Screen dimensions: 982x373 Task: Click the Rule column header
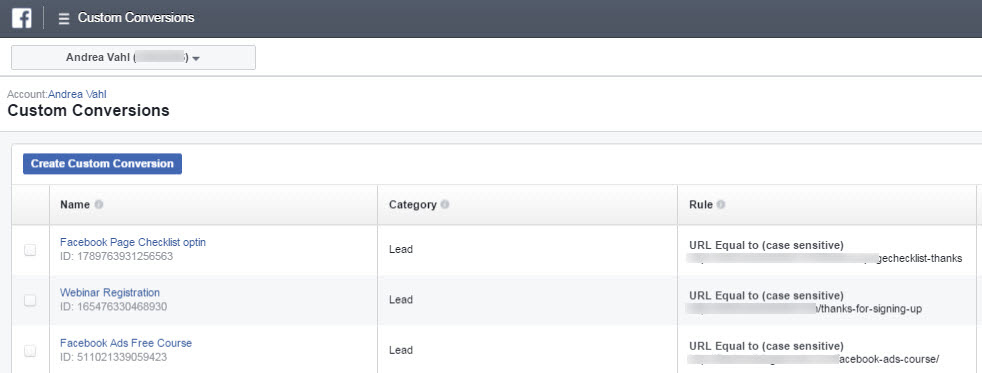point(827,205)
